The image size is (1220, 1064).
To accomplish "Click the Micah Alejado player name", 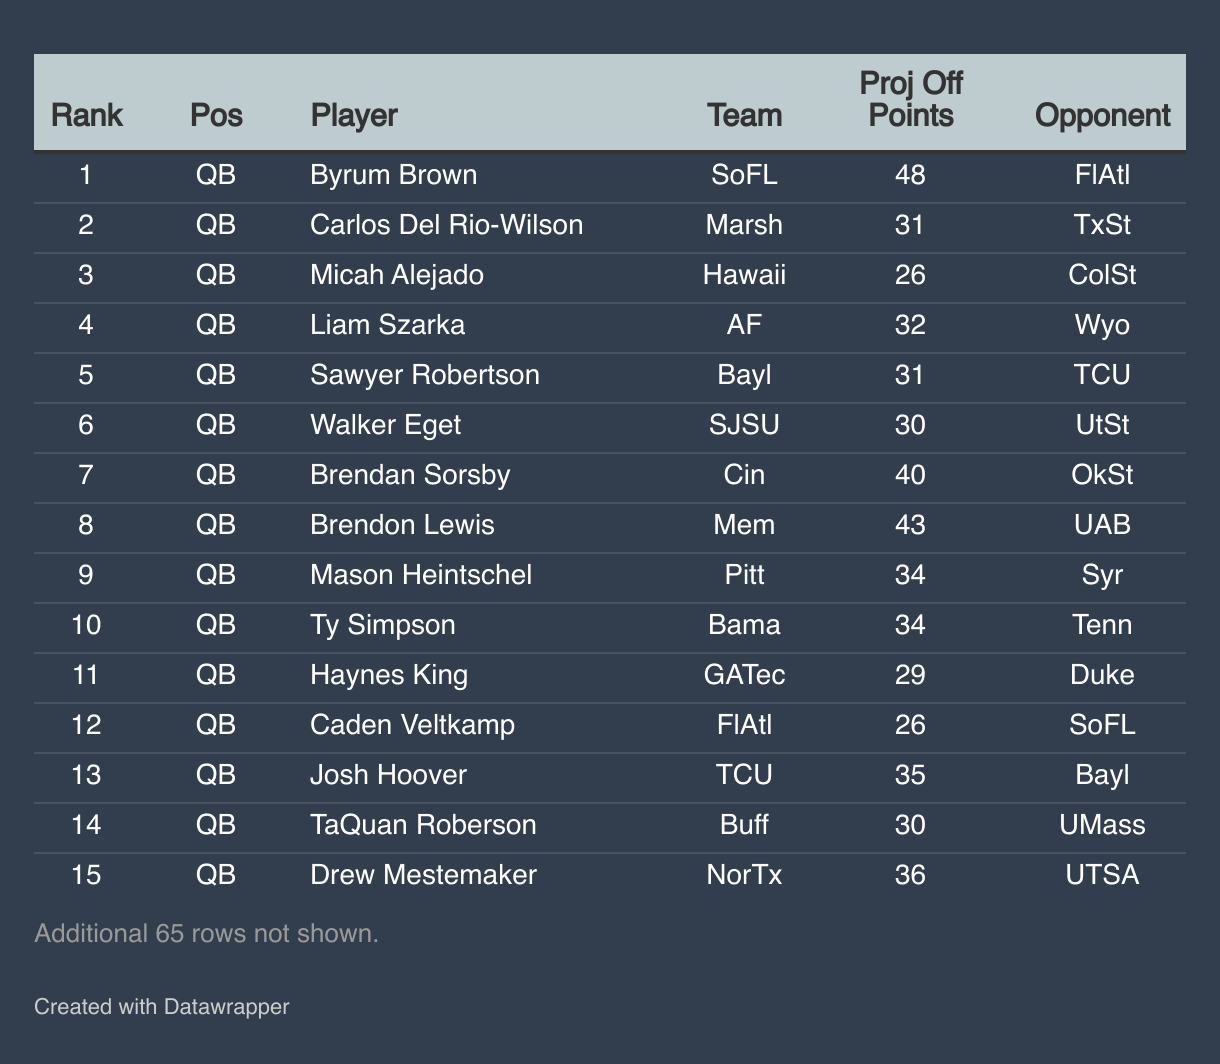I will click(397, 274).
